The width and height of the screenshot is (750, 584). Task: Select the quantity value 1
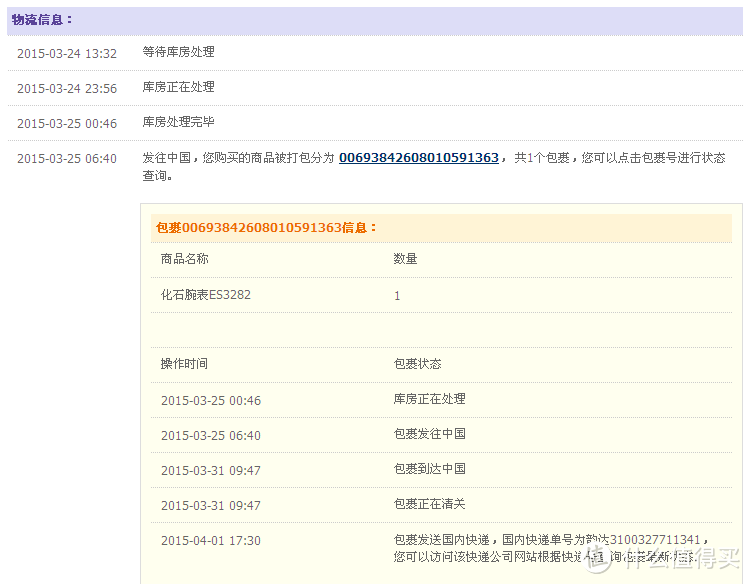pyautogui.click(x=397, y=296)
